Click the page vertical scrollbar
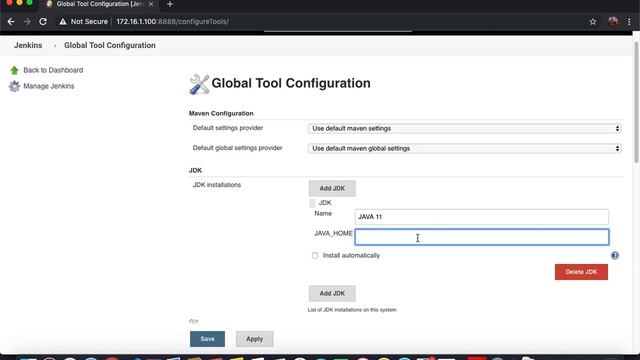 (636, 102)
